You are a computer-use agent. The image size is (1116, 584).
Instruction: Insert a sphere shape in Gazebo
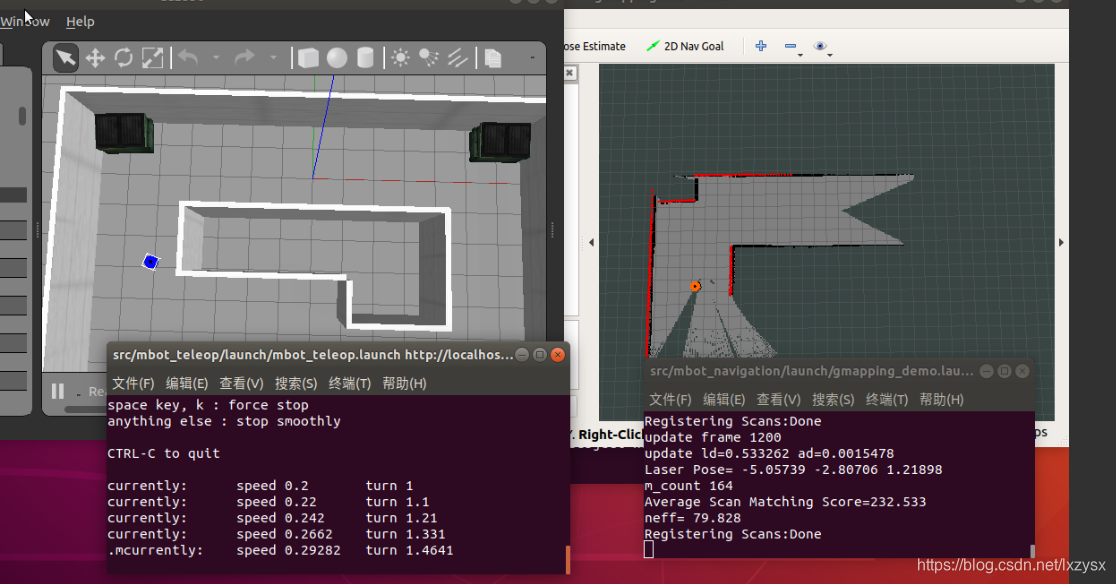coord(337,58)
